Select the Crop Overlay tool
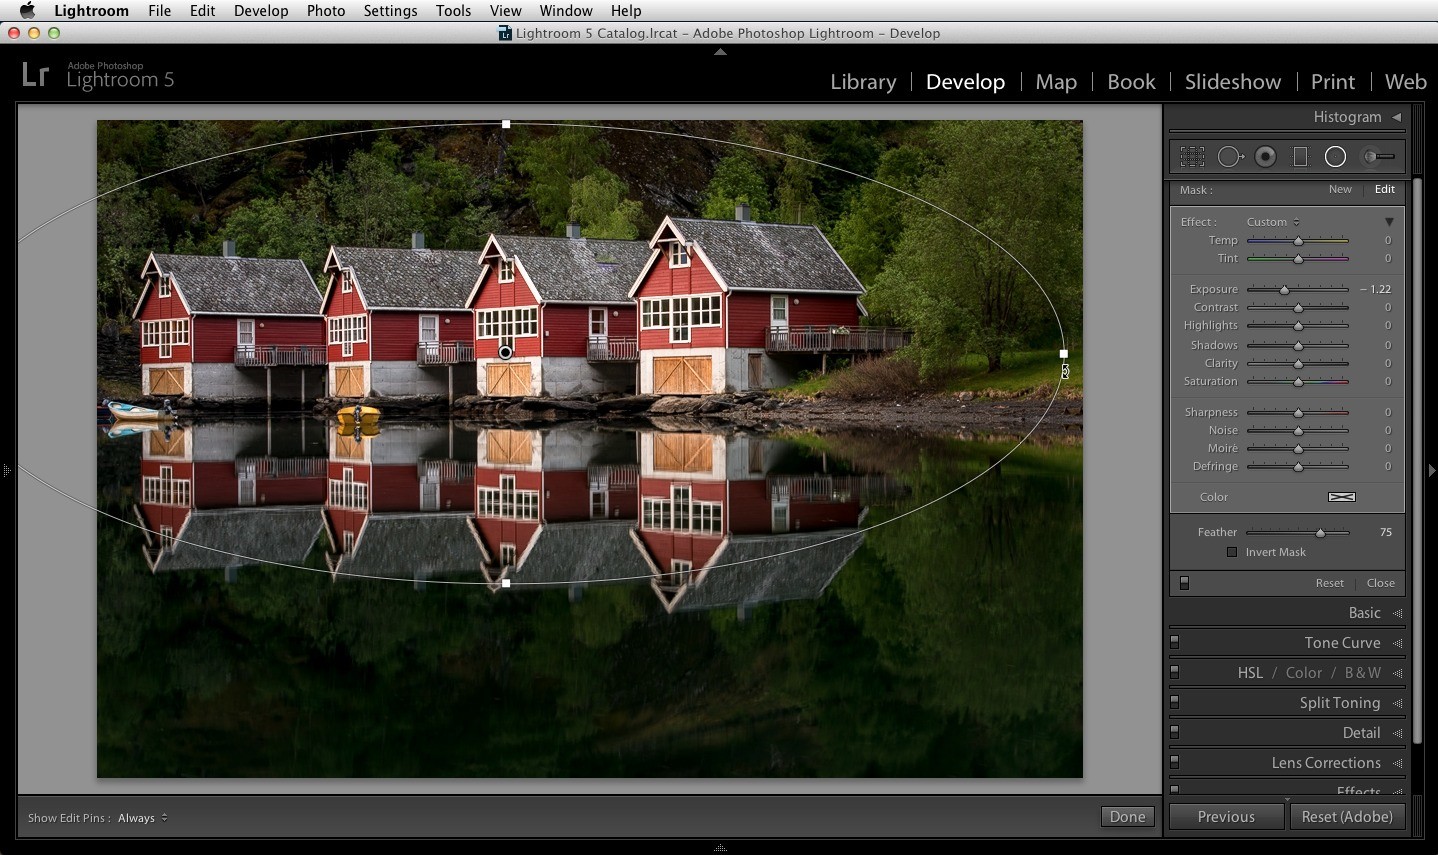Viewport: 1438px width, 855px height. pyautogui.click(x=1192, y=157)
